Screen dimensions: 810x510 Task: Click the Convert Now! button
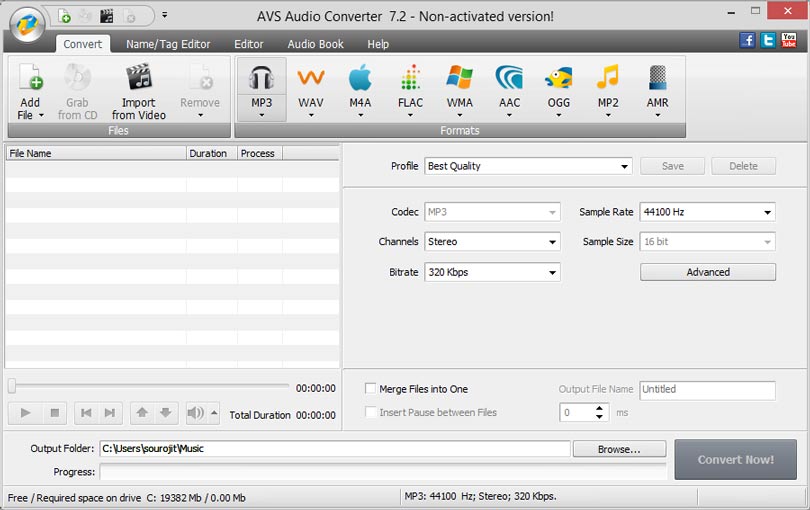click(x=736, y=459)
